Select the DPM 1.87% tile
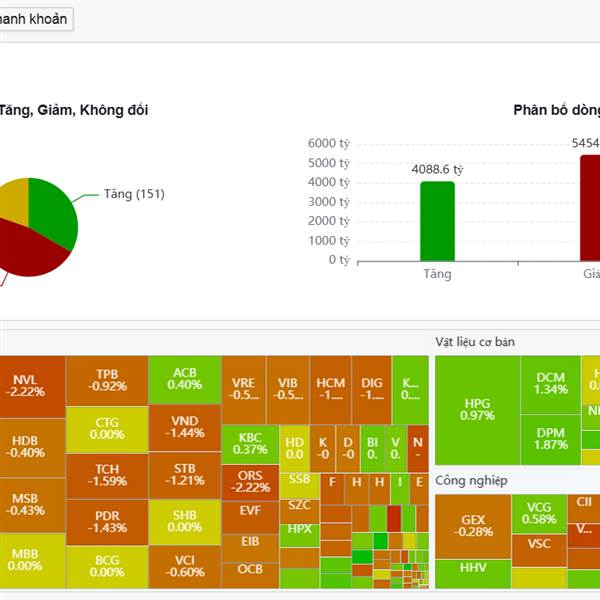Screen dimensions: 600x600 point(551,439)
